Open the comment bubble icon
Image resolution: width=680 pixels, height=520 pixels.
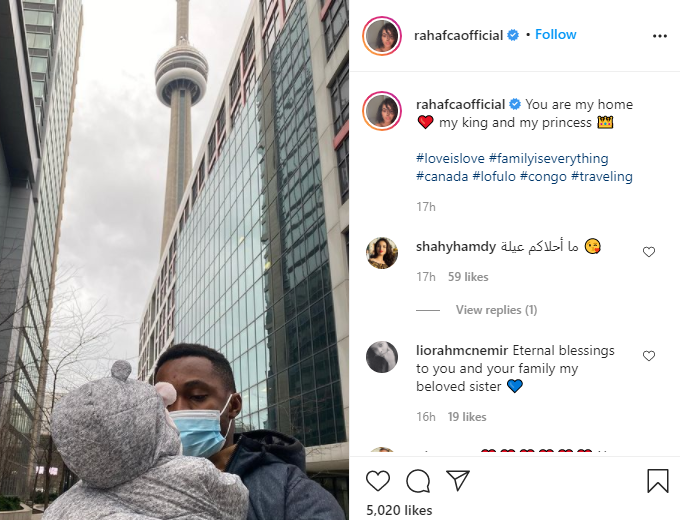(418, 481)
